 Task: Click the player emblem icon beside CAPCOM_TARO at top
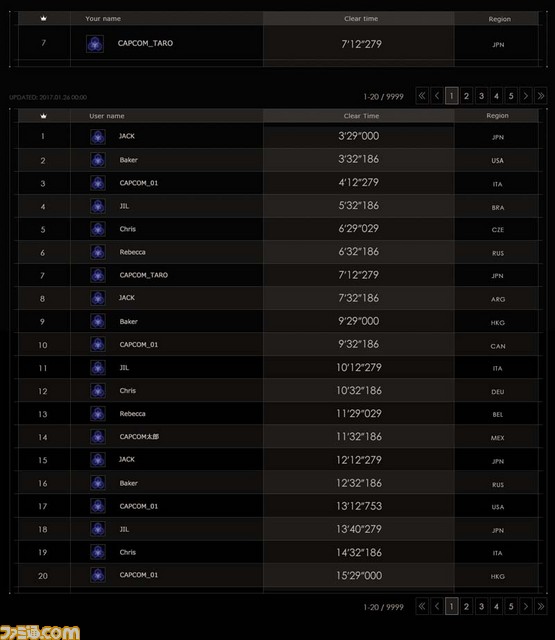click(95, 44)
